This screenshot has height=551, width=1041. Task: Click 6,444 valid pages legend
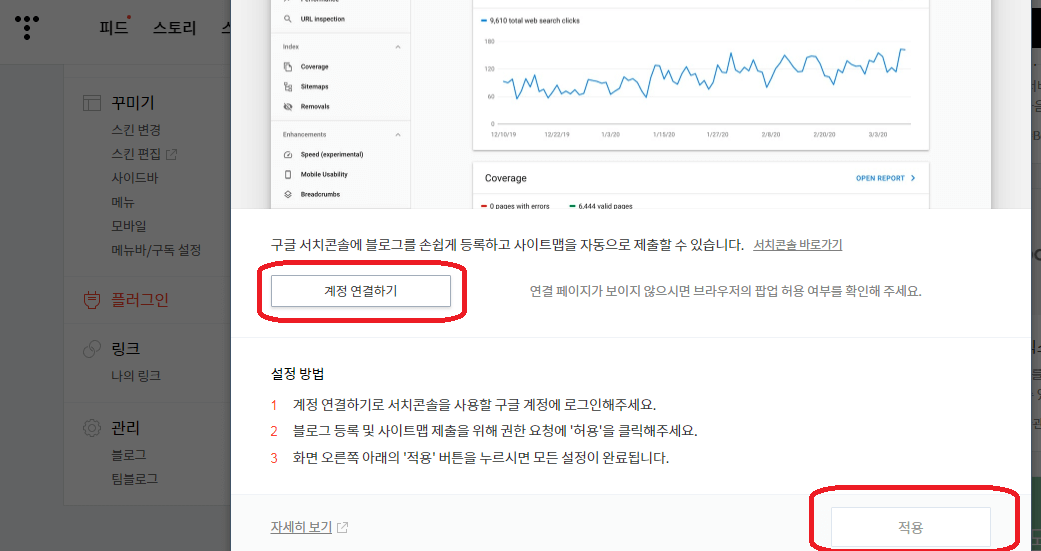[x=601, y=206]
